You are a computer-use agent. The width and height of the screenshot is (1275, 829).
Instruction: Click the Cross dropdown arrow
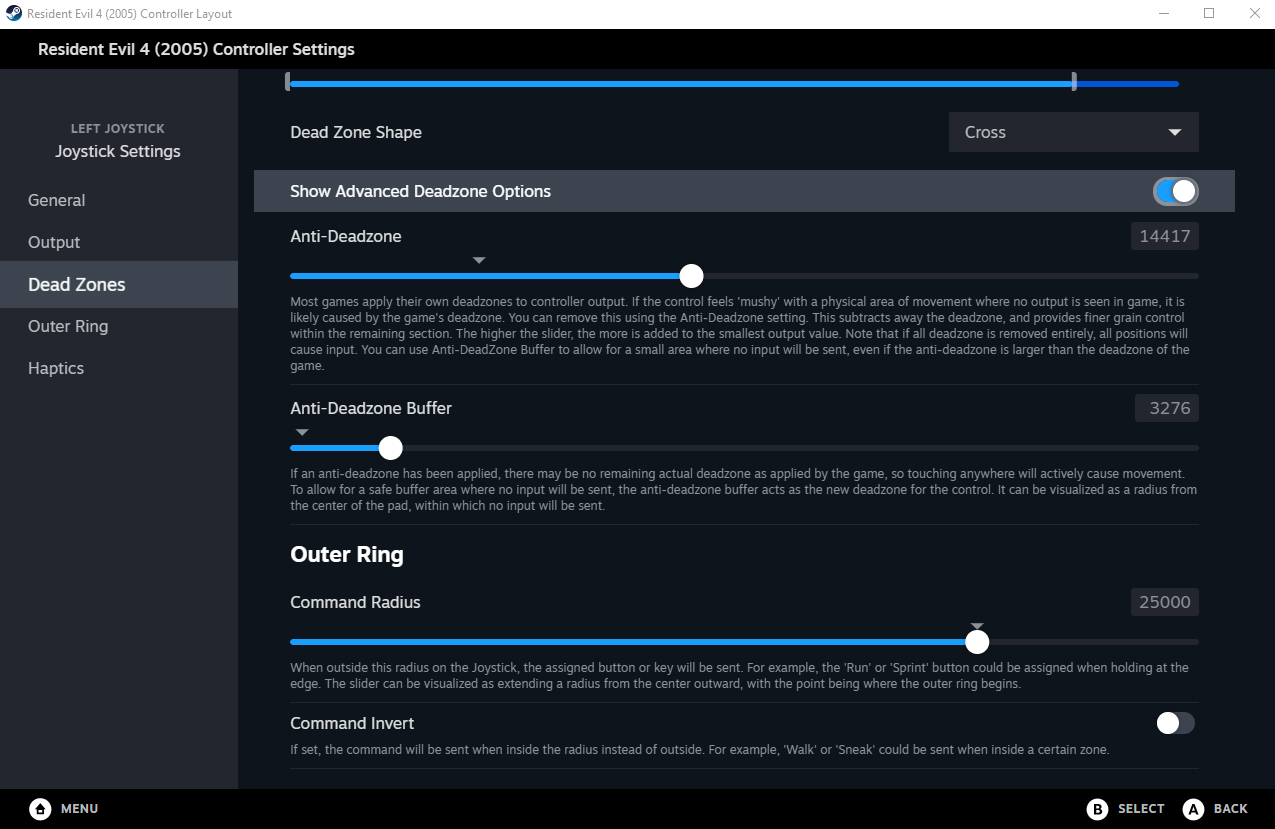(1175, 132)
